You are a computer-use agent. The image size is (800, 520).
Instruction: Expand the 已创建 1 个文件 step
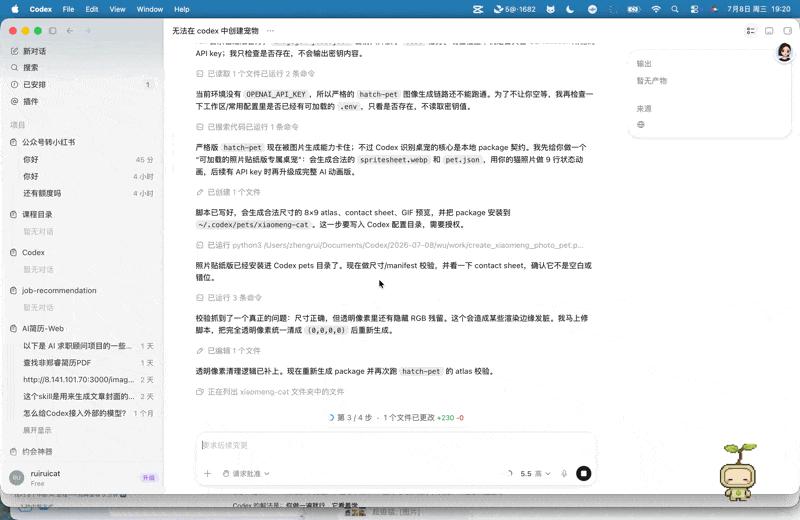(228, 192)
